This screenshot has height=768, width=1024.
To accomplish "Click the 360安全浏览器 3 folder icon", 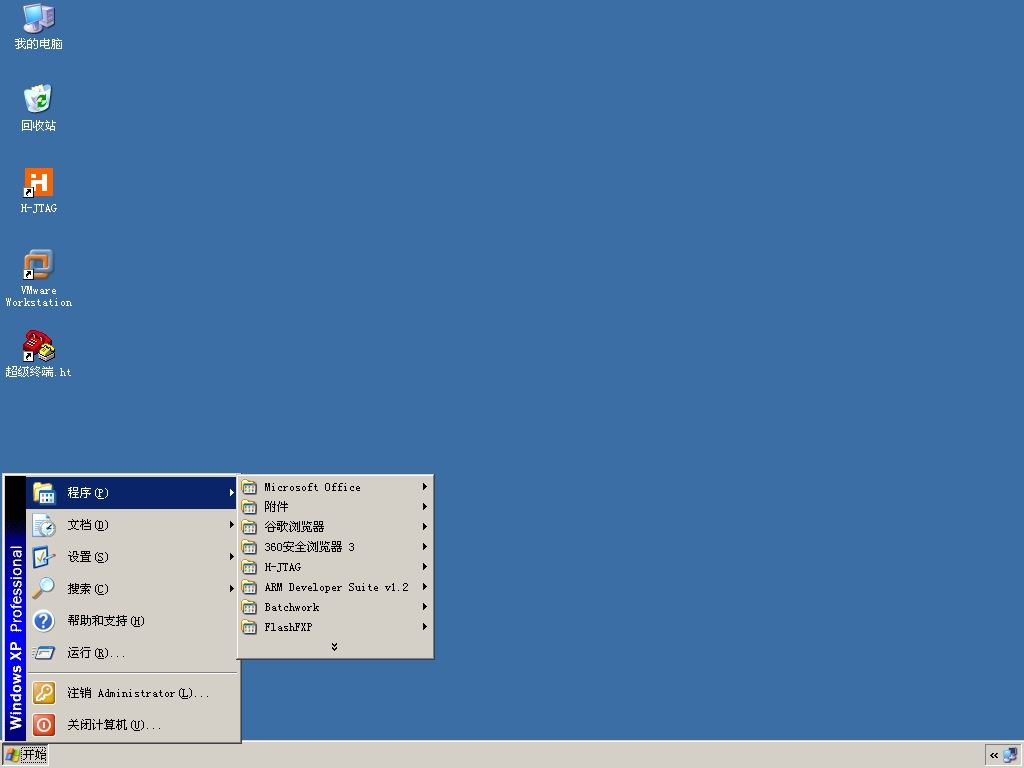I will pyautogui.click(x=249, y=547).
